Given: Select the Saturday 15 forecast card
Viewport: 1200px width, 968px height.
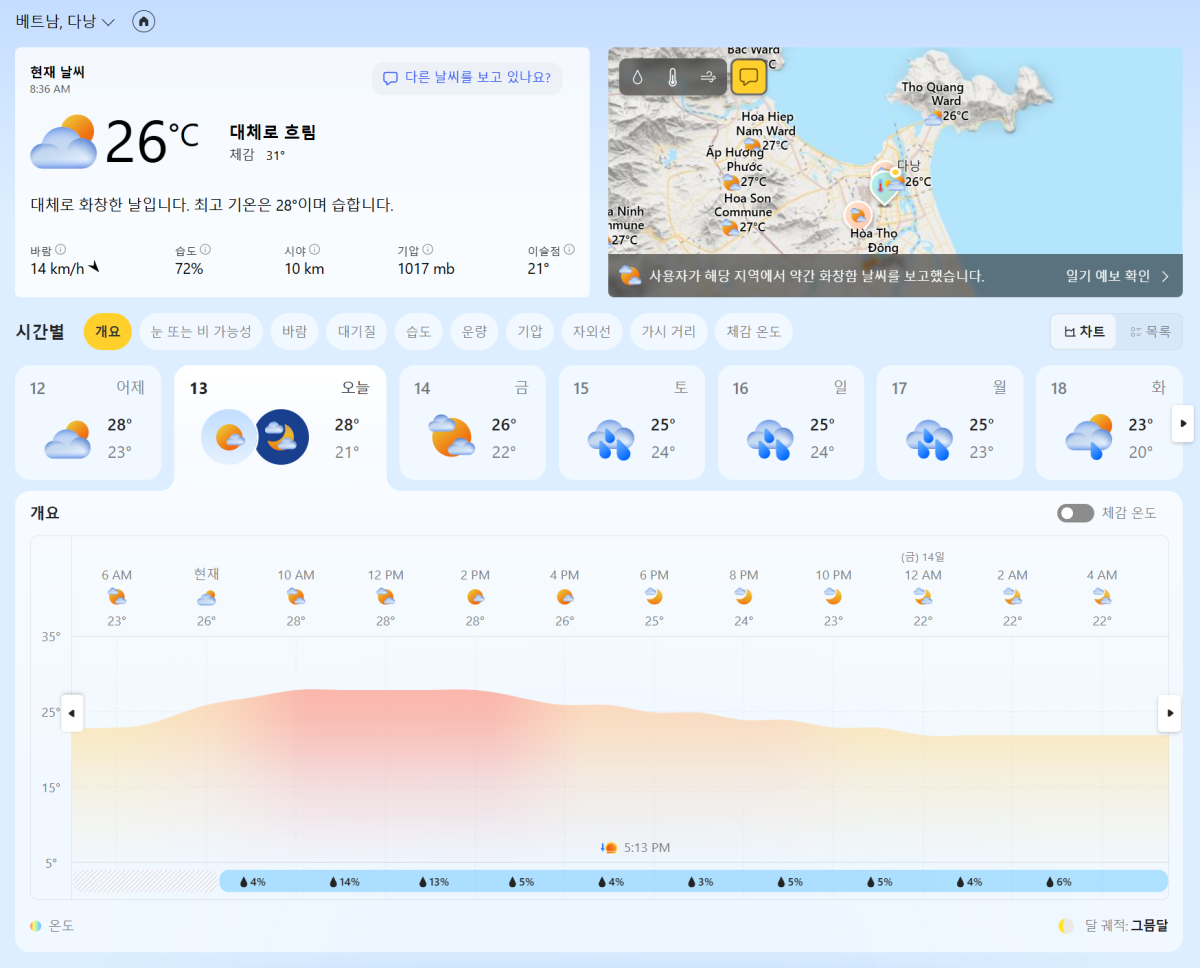Looking at the screenshot, I should pos(631,422).
